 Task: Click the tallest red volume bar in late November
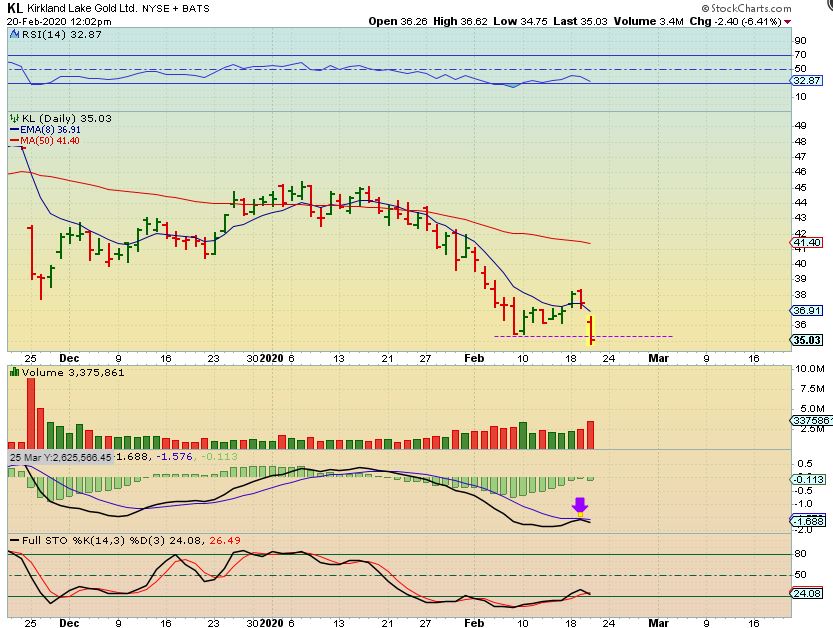[31, 413]
